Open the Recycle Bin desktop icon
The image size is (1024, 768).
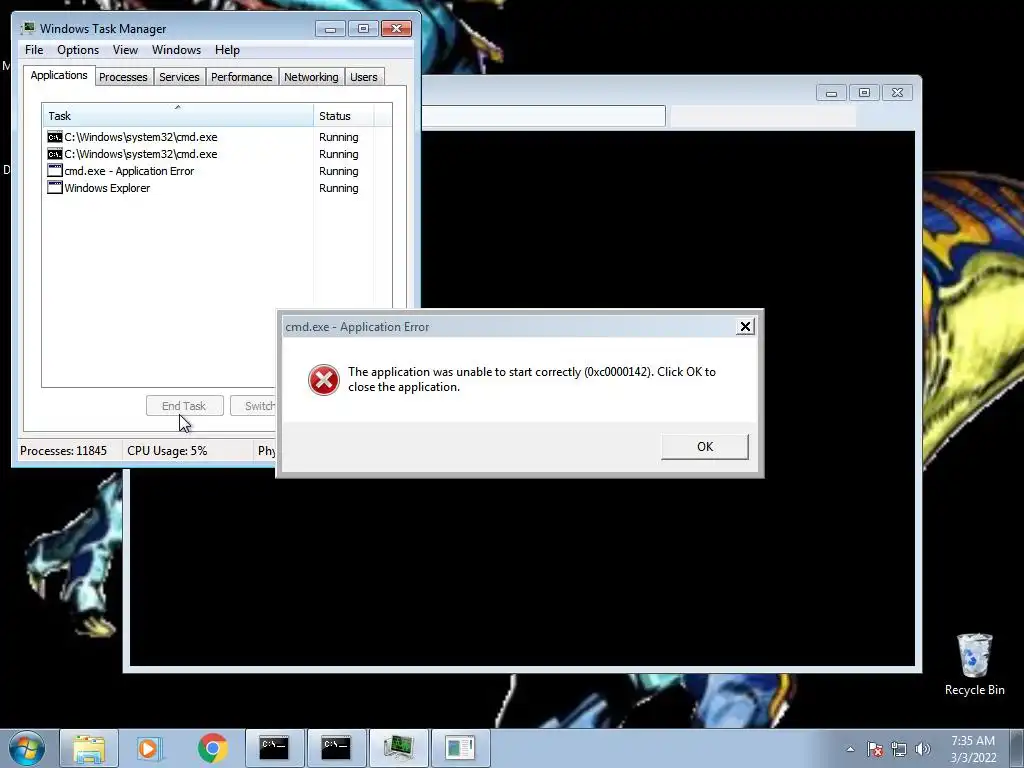[974, 664]
